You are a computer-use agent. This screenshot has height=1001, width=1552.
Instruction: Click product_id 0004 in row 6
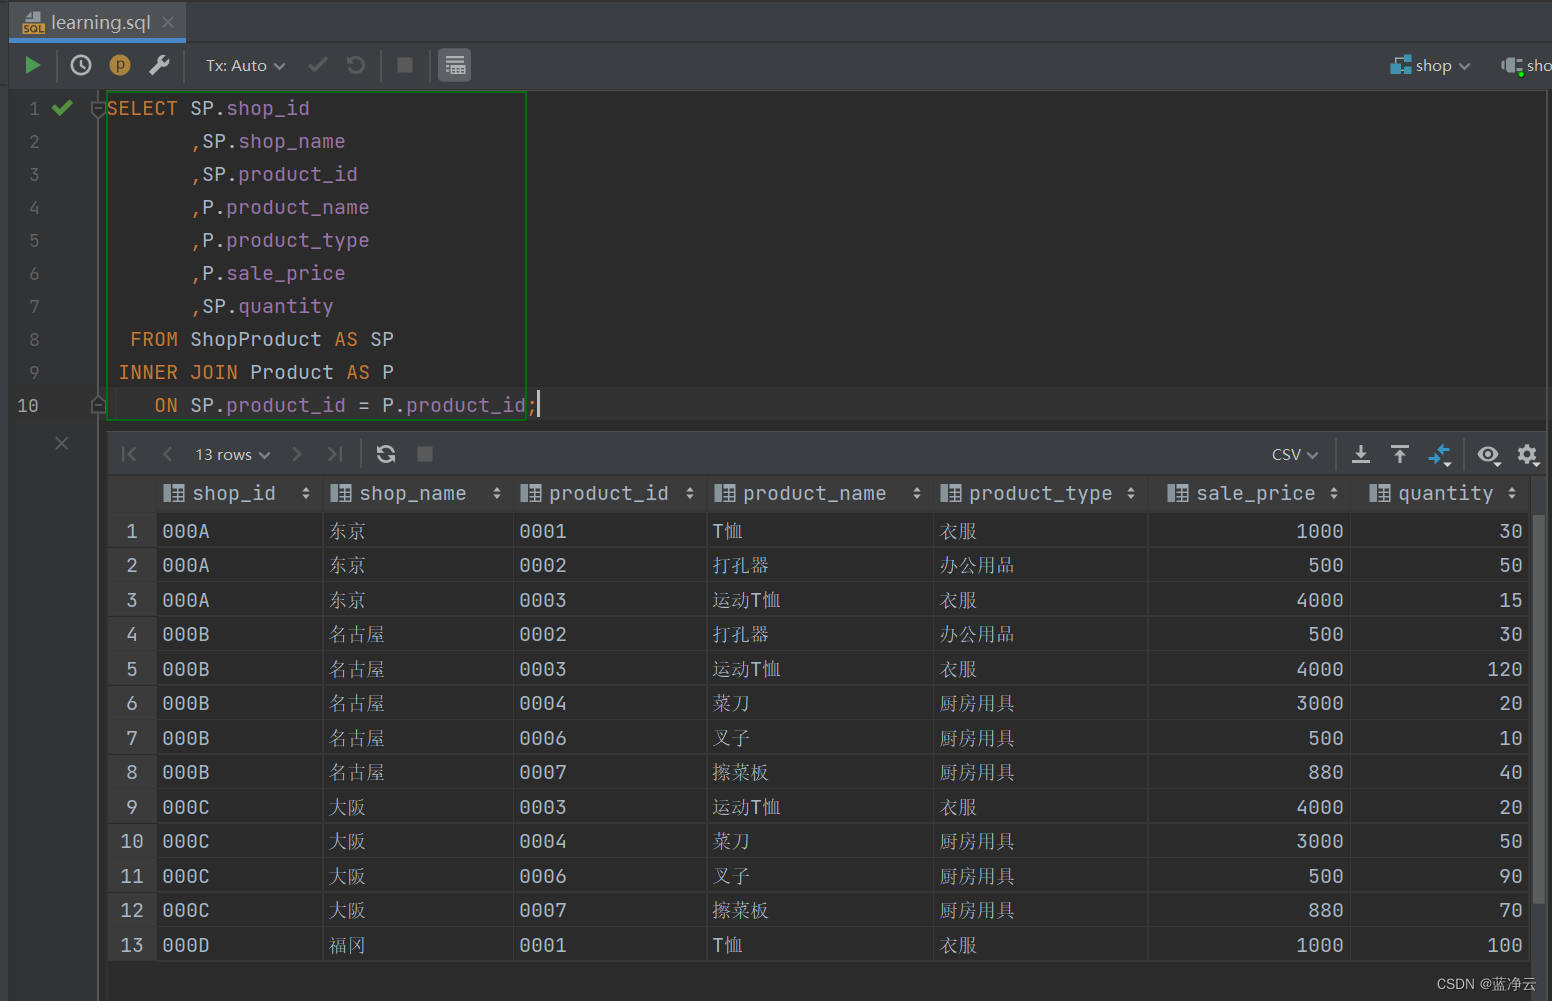click(x=610, y=703)
